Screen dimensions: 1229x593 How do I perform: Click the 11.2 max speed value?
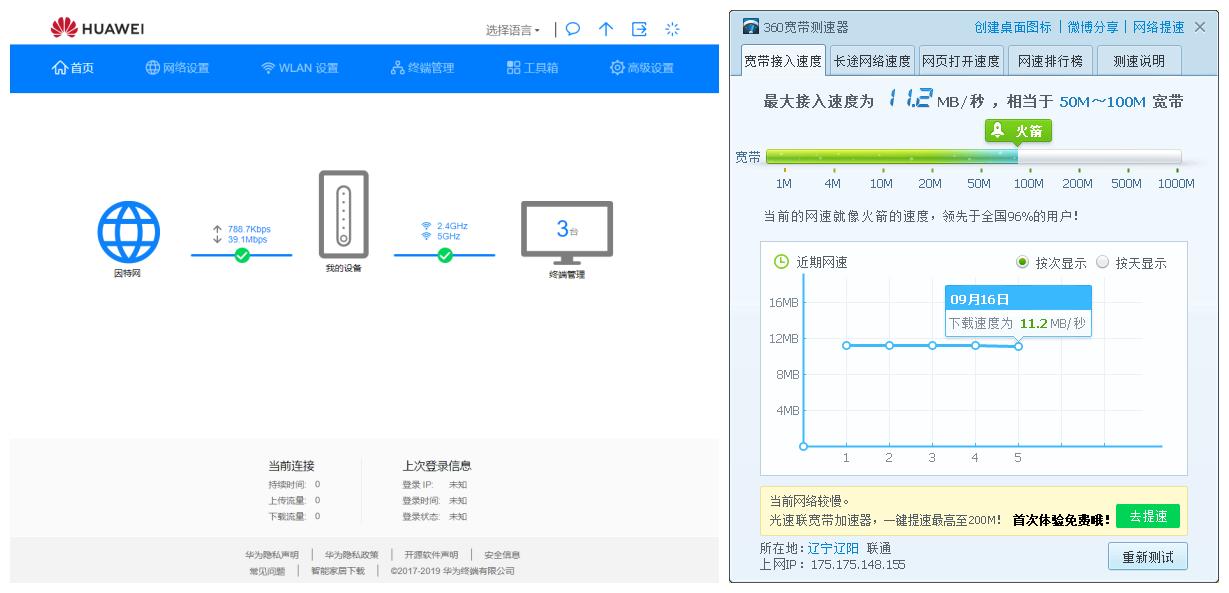pos(909,98)
